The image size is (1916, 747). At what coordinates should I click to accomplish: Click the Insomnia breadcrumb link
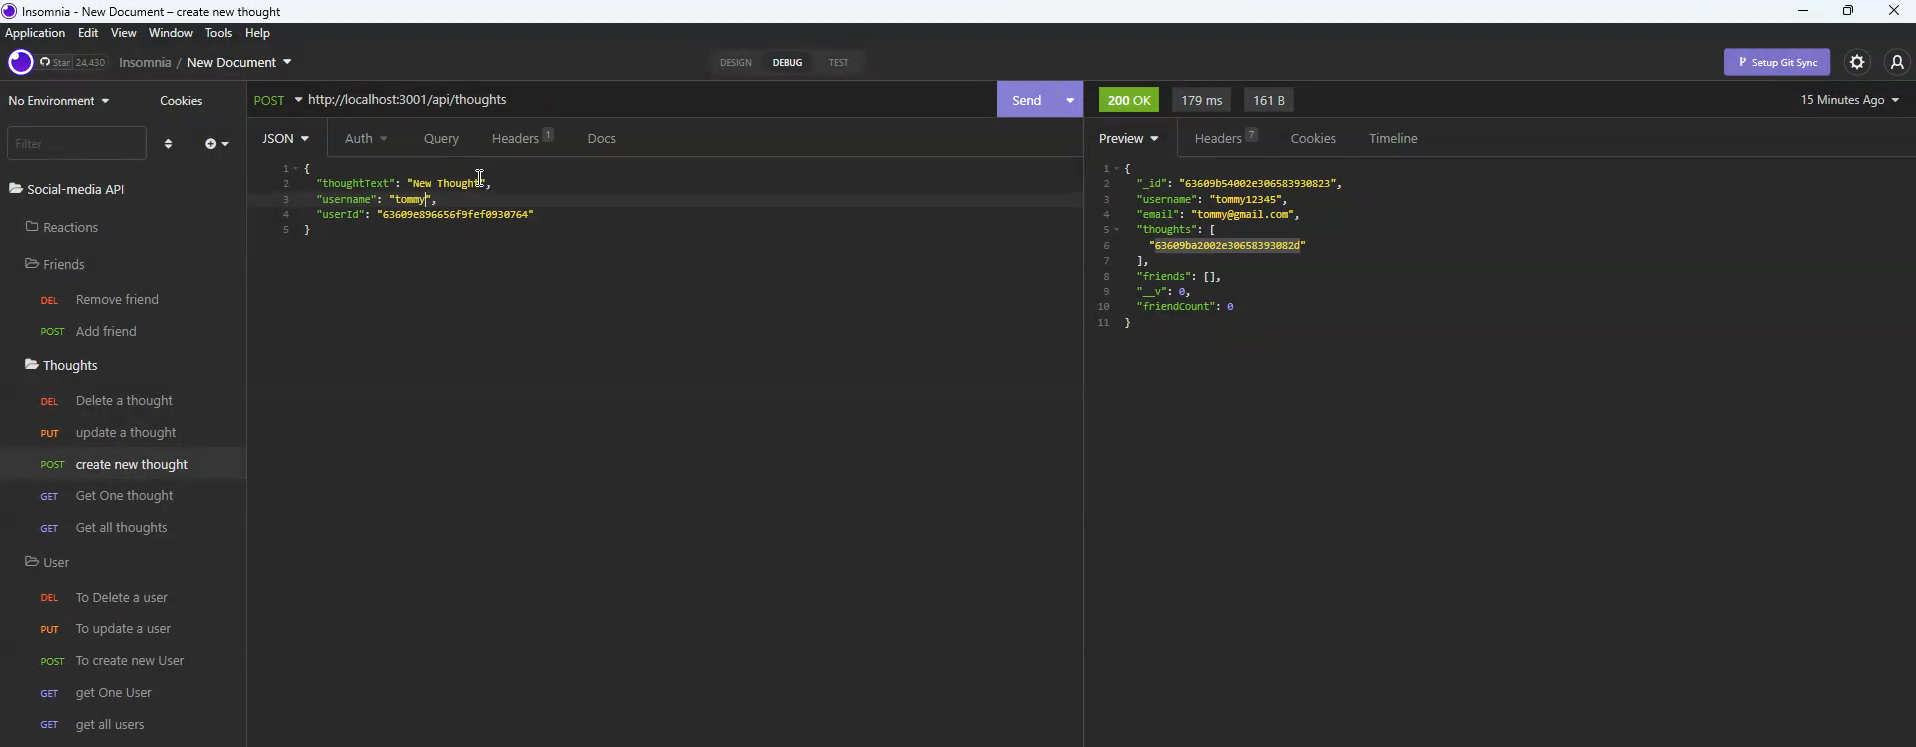click(145, 62)
